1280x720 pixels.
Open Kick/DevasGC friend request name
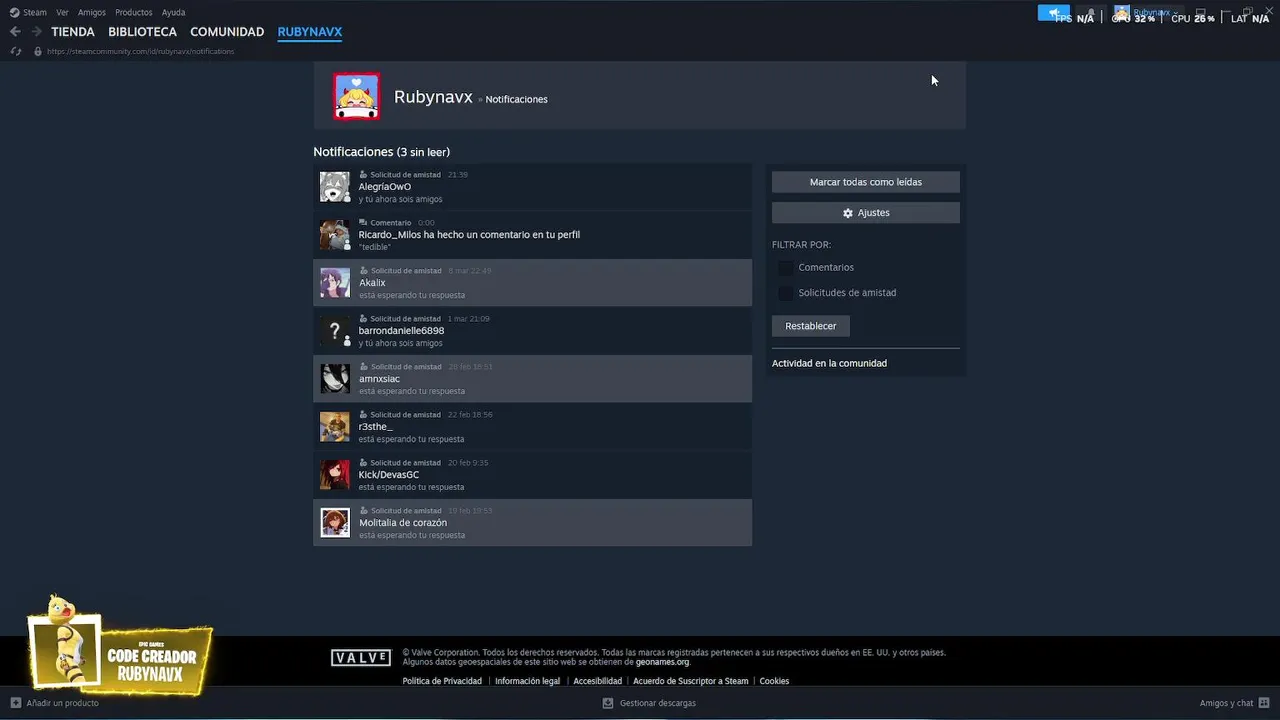pos(389,475)
